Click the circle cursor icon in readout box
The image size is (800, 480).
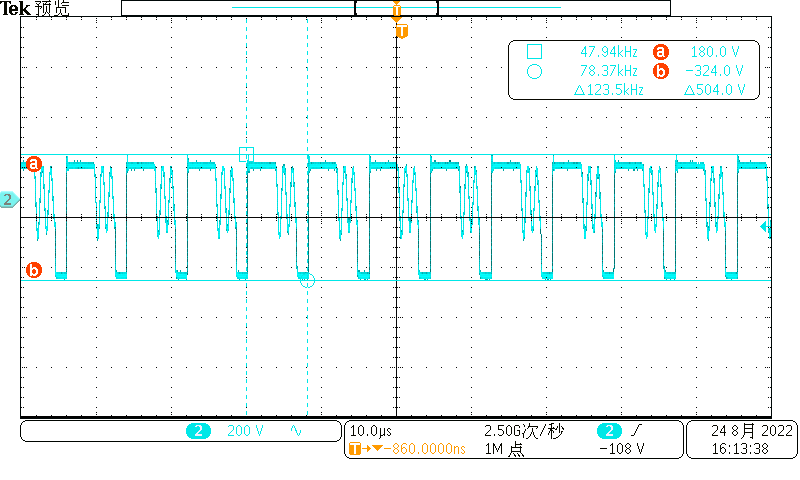534,71
